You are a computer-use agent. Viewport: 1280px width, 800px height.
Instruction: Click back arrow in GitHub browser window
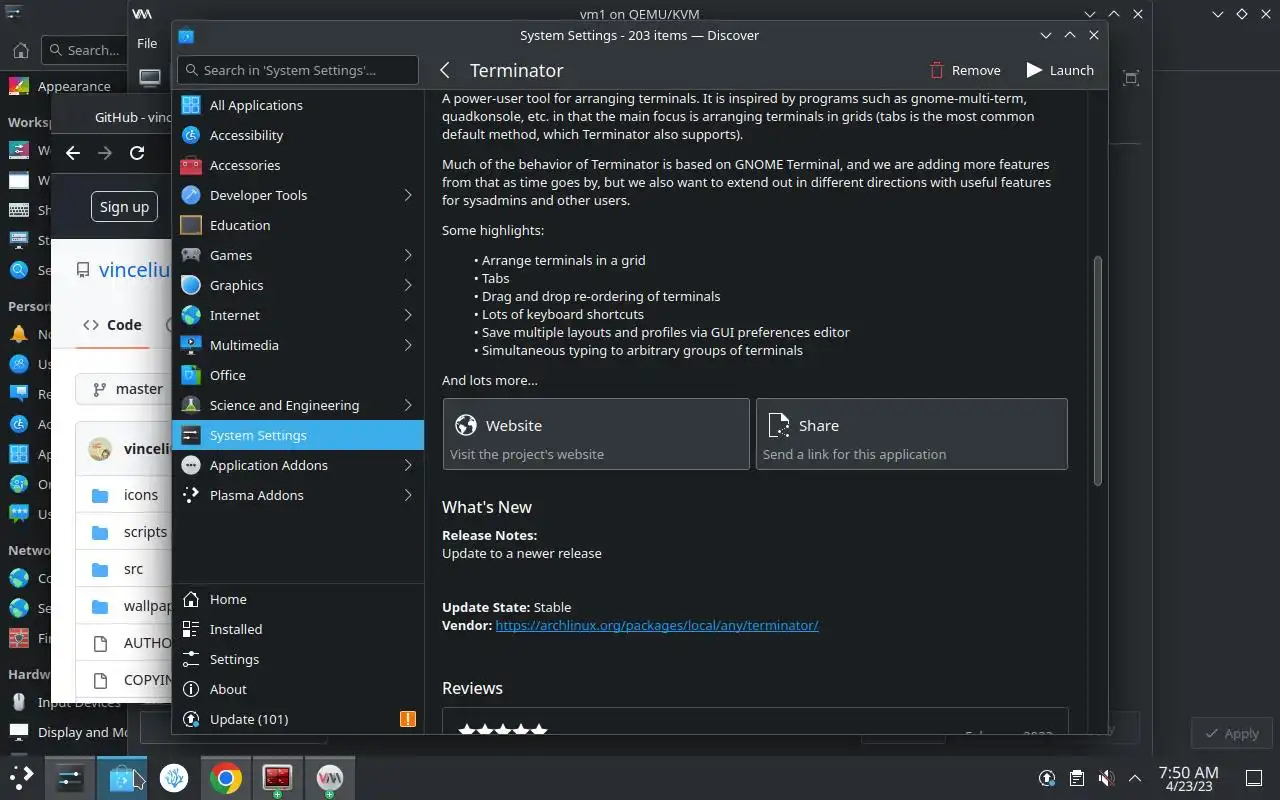[x=72, y=153]
